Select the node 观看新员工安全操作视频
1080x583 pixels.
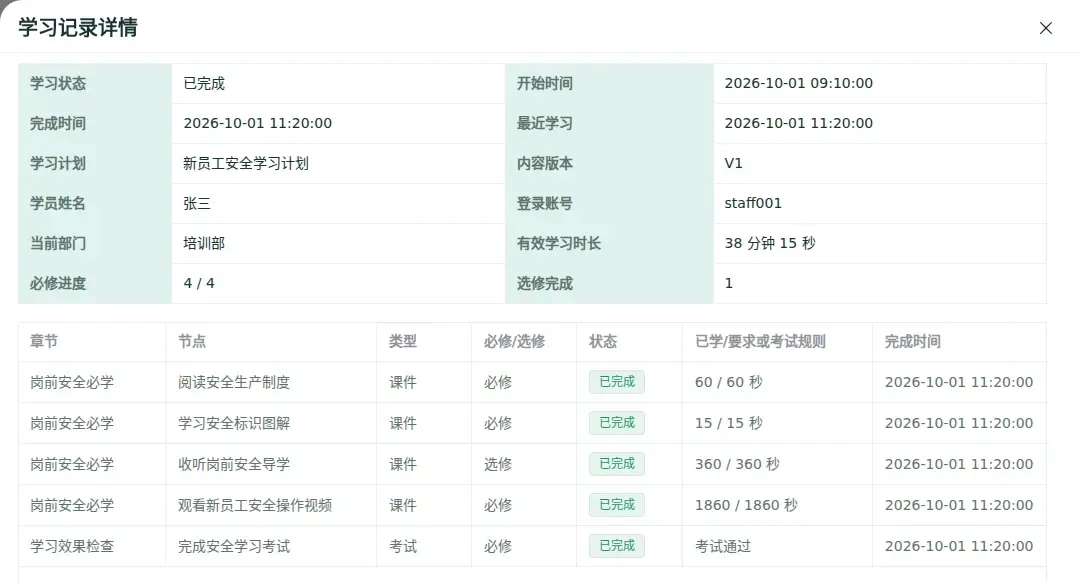pos(255,505)
